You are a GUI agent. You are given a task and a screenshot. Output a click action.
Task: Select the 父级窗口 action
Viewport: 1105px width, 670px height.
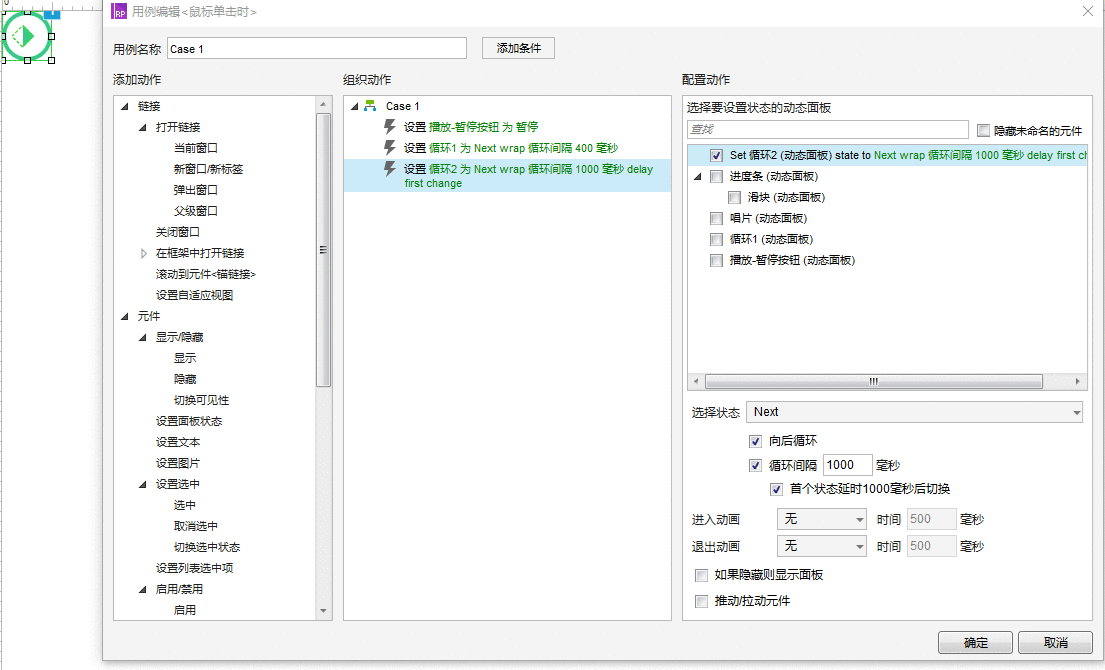click(x=196, y=211)
